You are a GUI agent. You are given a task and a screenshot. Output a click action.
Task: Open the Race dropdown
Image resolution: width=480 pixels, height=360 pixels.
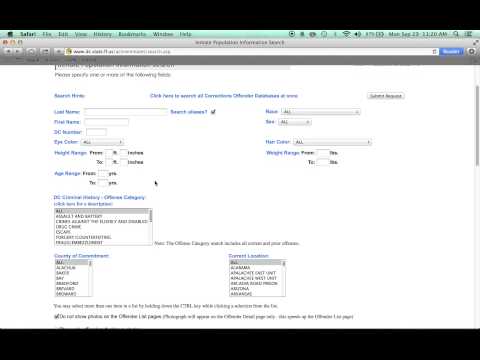coord(320,112)
